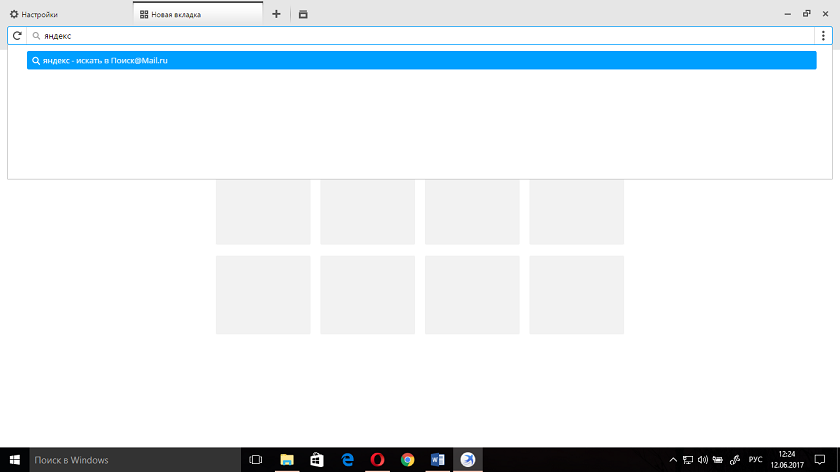The image size is (840, 472).
Task: Open Windows Store from the taskbar
Action: [x=317, y=460]
